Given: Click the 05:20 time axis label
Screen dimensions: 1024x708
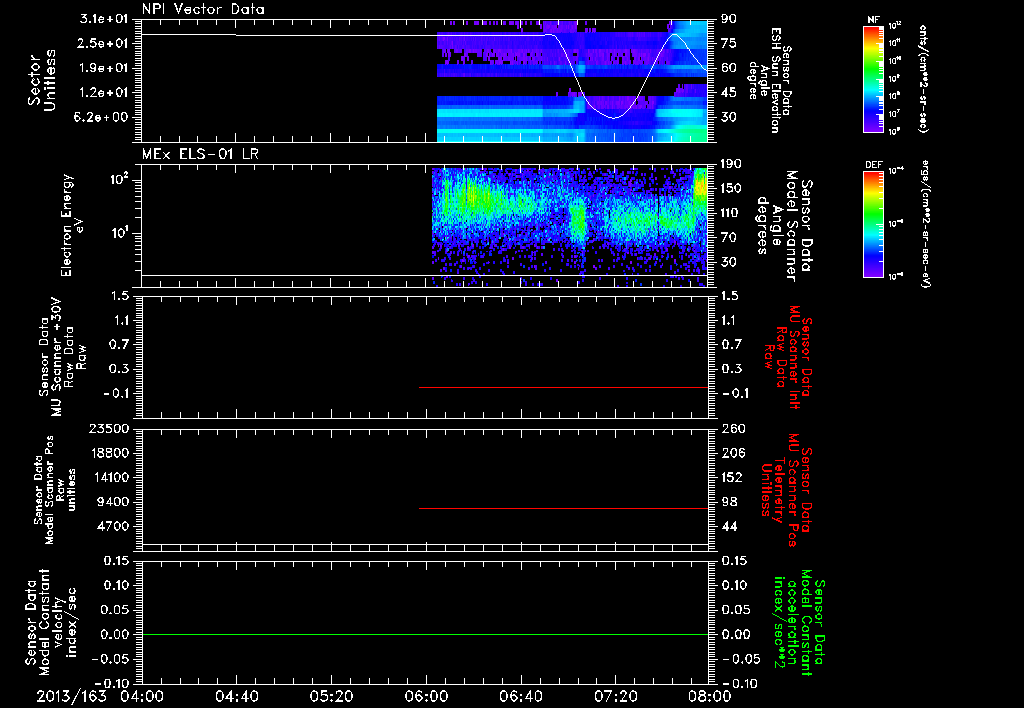Looking at the screenshot, I should point(331,696).
